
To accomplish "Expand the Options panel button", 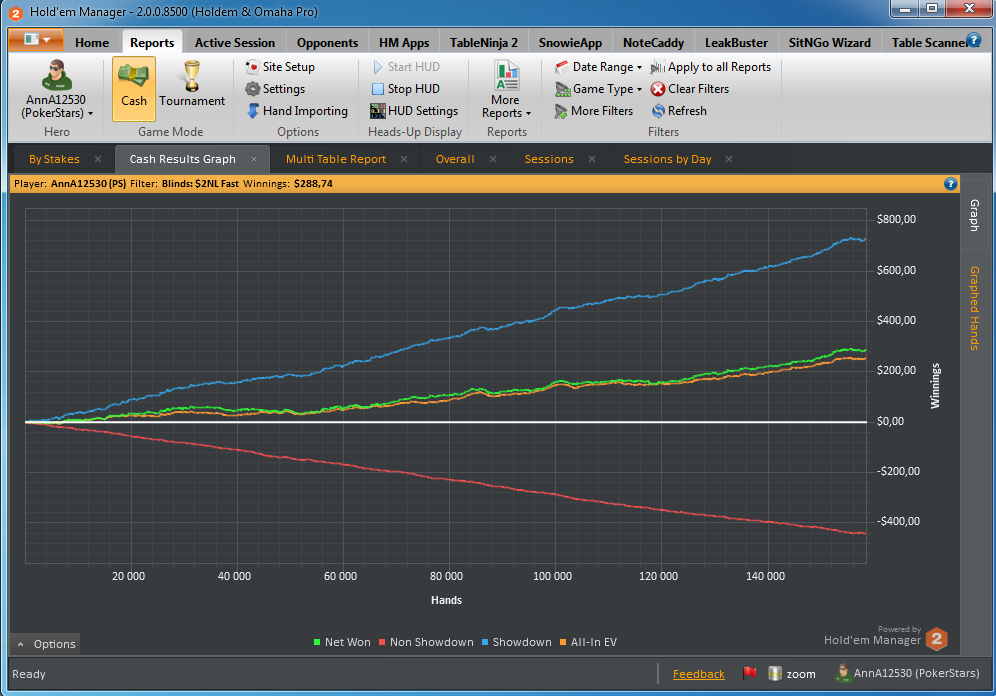I will click(x=45, y=644).
